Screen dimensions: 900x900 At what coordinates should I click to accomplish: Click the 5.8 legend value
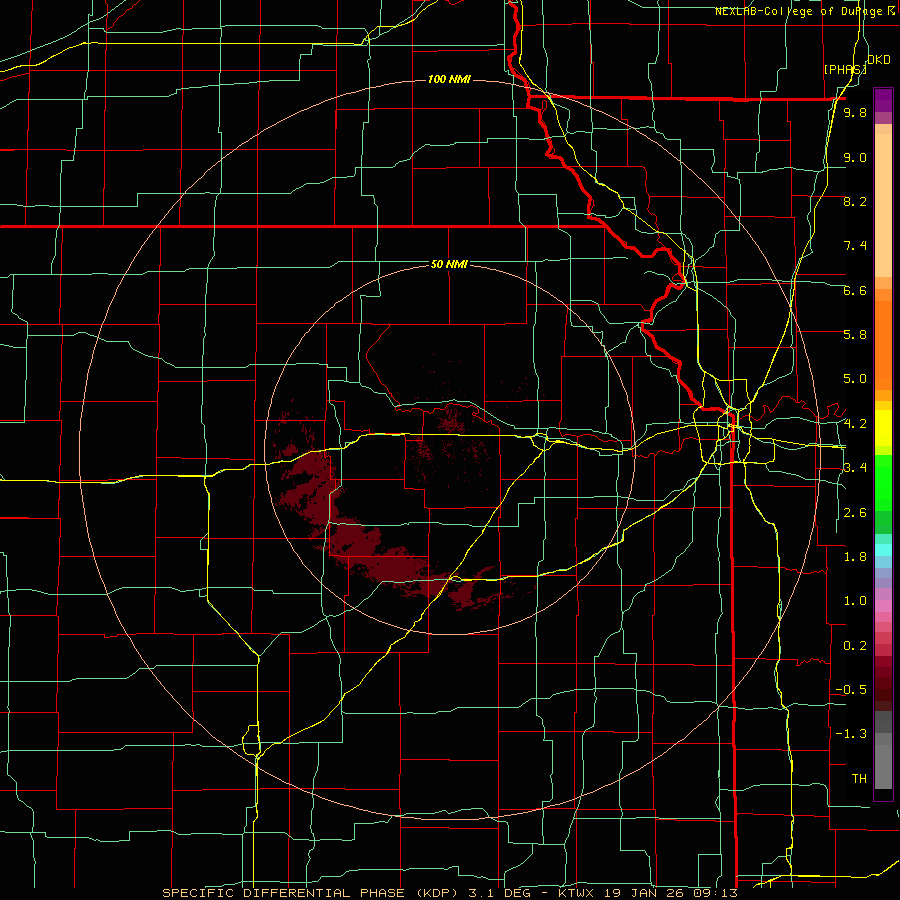[855, 335]
